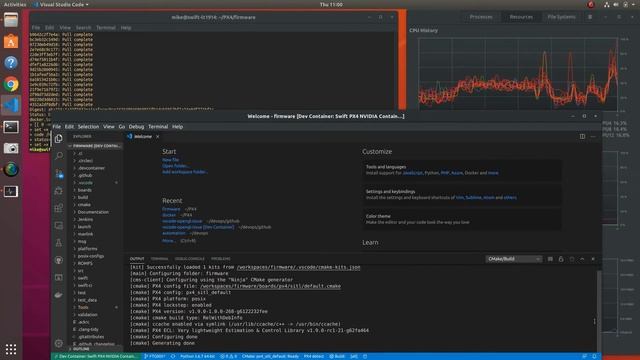Click the Python interpreter status bar entry
This screenshot has height=360, width=640.
[x=197, y=356]
